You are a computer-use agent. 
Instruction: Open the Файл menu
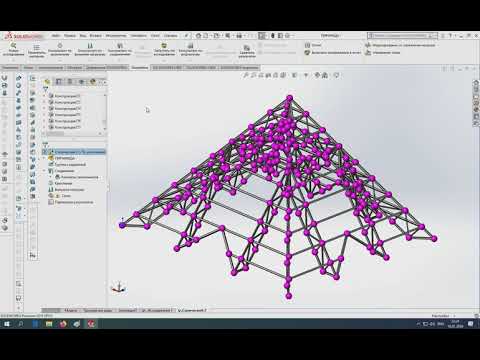click(56, 35)
